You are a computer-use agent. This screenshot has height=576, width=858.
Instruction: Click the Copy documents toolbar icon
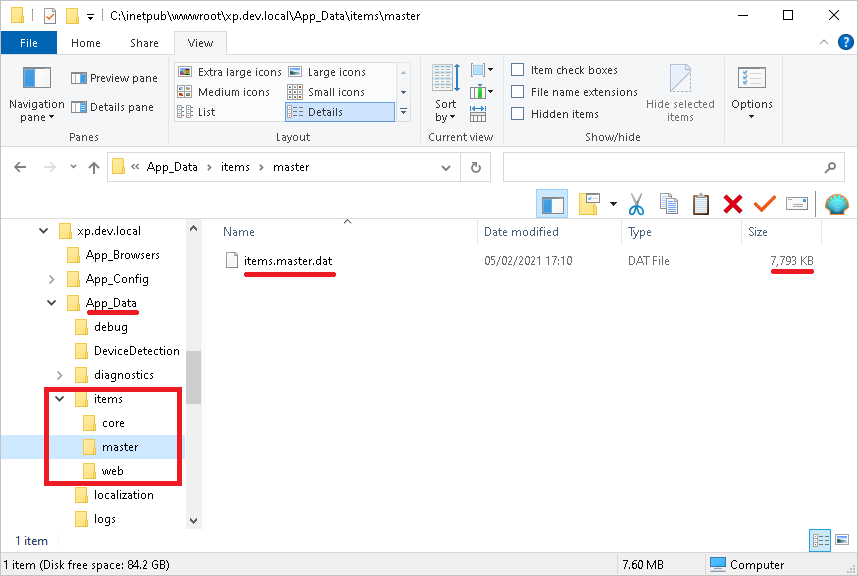[x=669, y=204]
